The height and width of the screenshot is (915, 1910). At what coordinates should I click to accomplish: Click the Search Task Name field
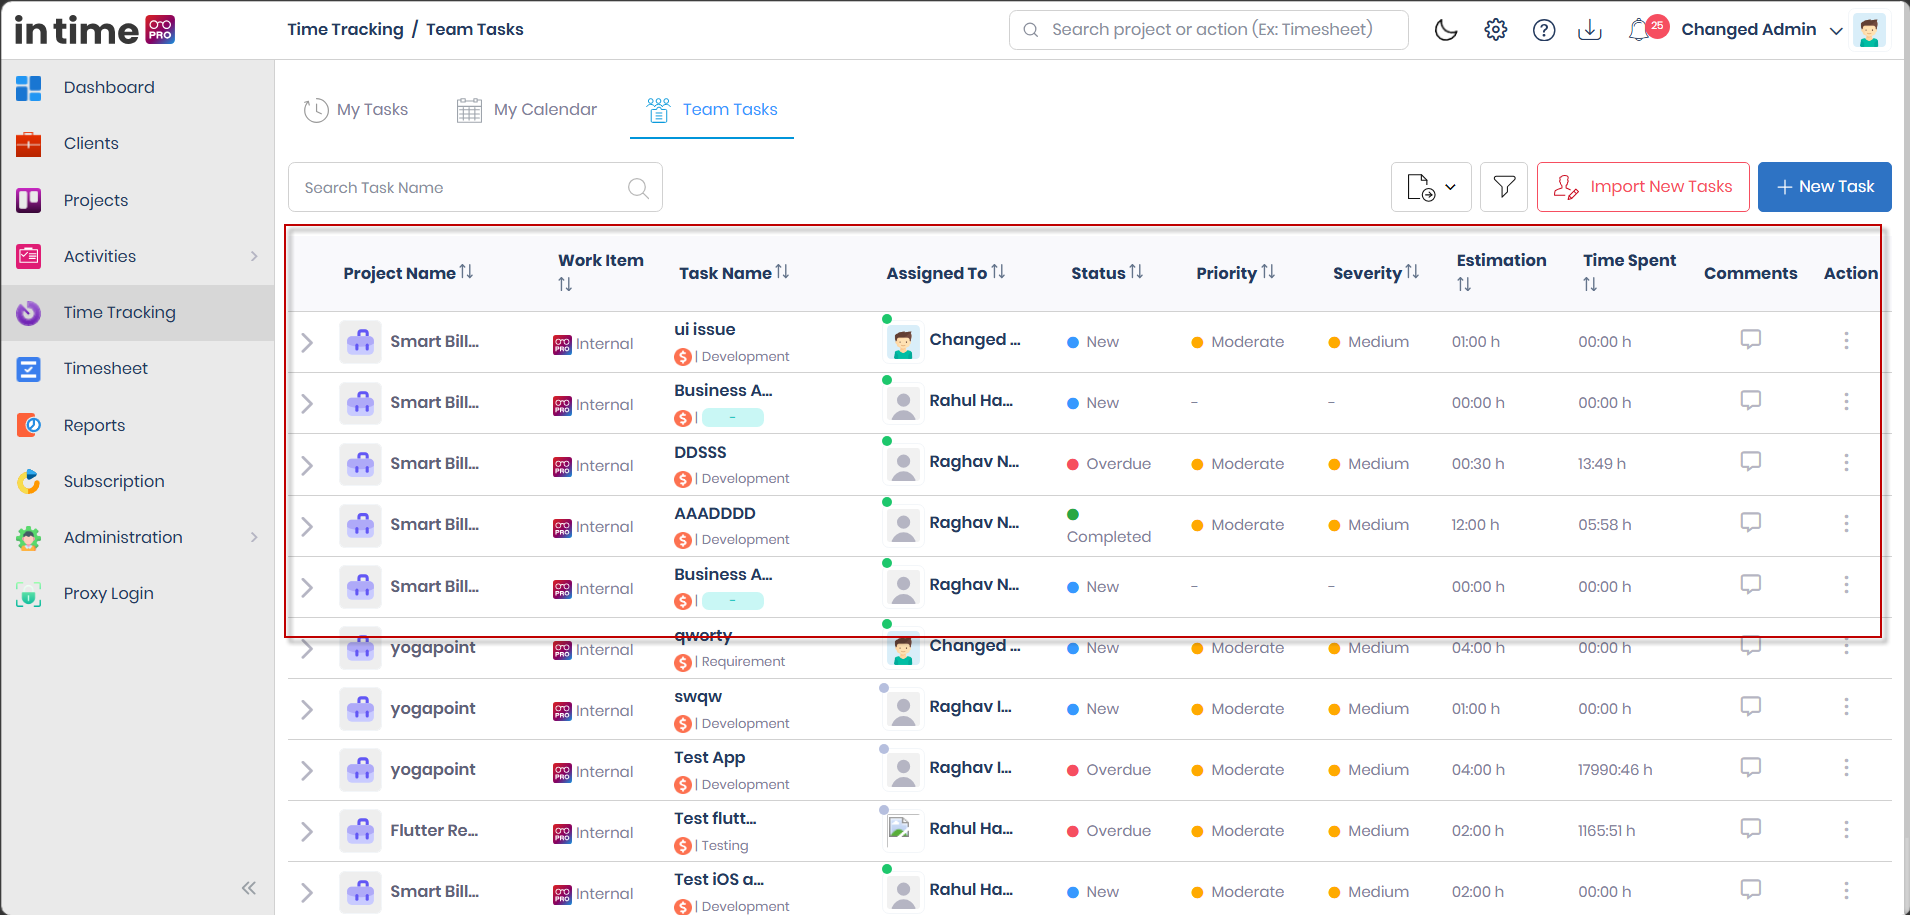pyautogui.click(x=475, y=187)
